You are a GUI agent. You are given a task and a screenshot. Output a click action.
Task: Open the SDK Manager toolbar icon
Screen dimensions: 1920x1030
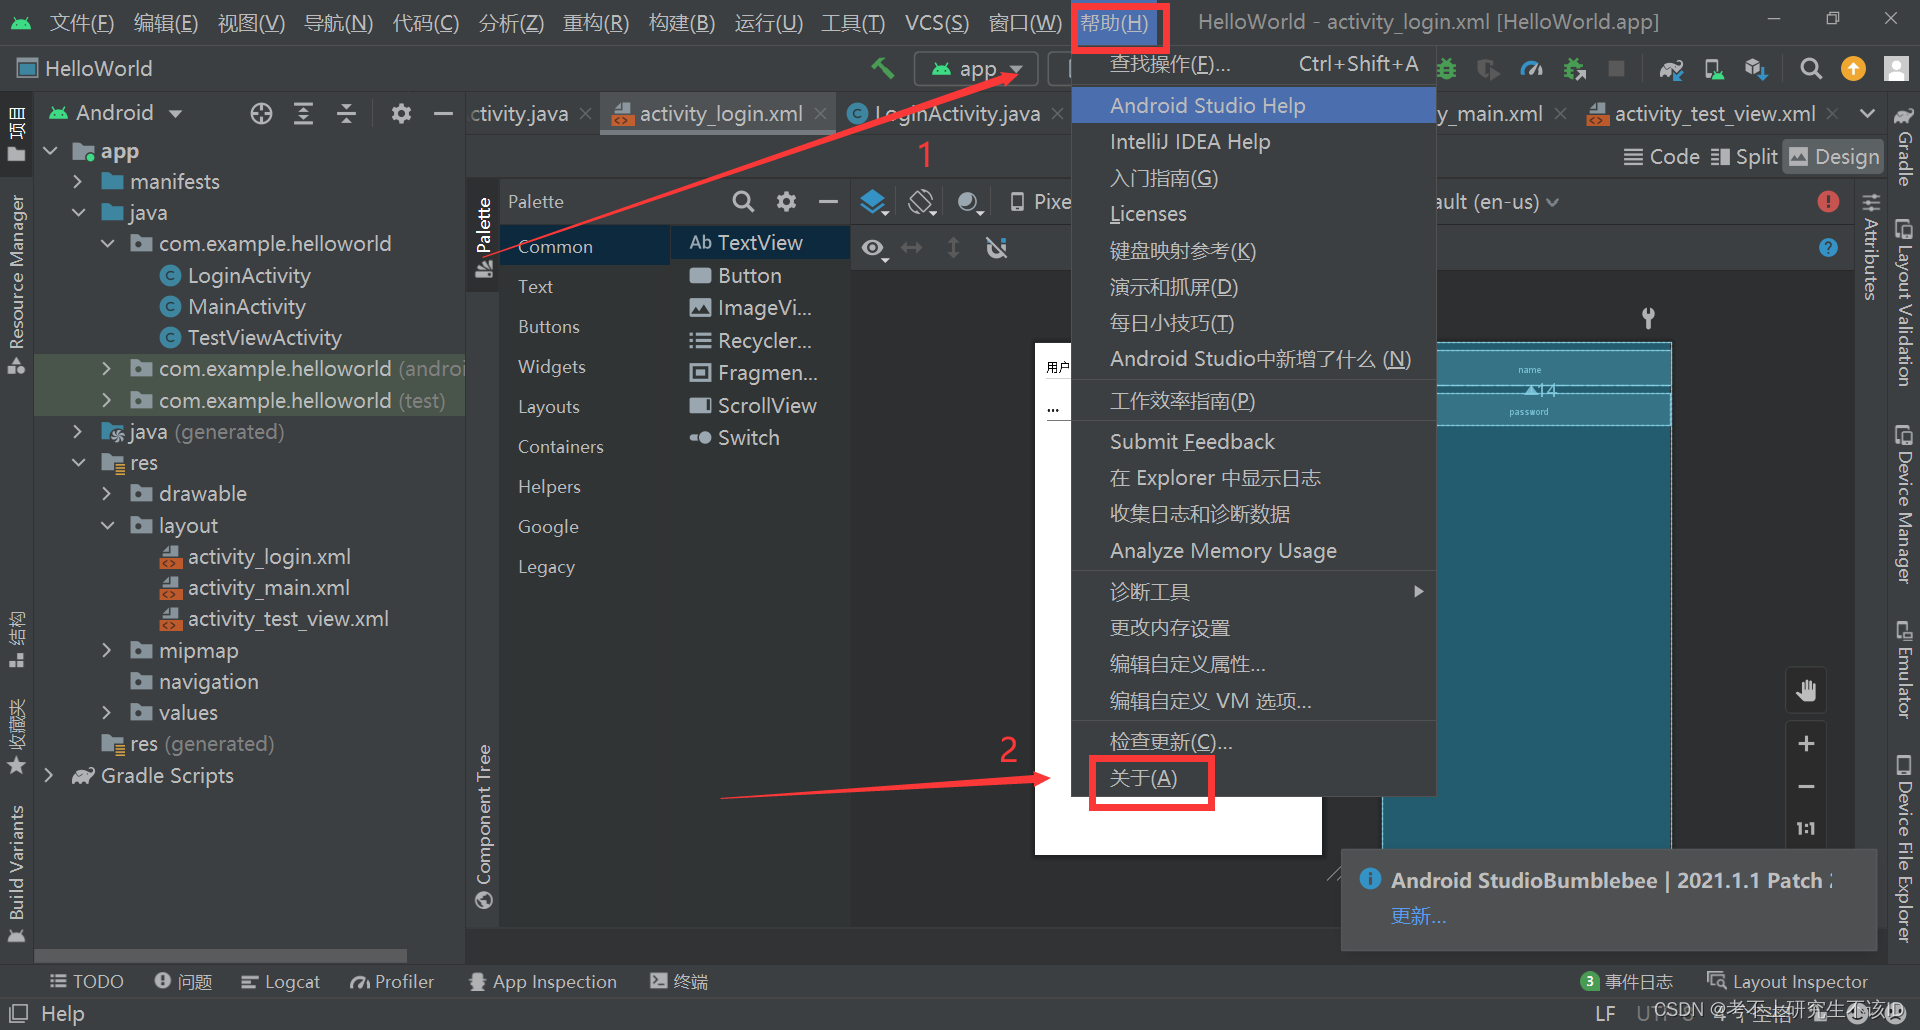pos(1756,69)
